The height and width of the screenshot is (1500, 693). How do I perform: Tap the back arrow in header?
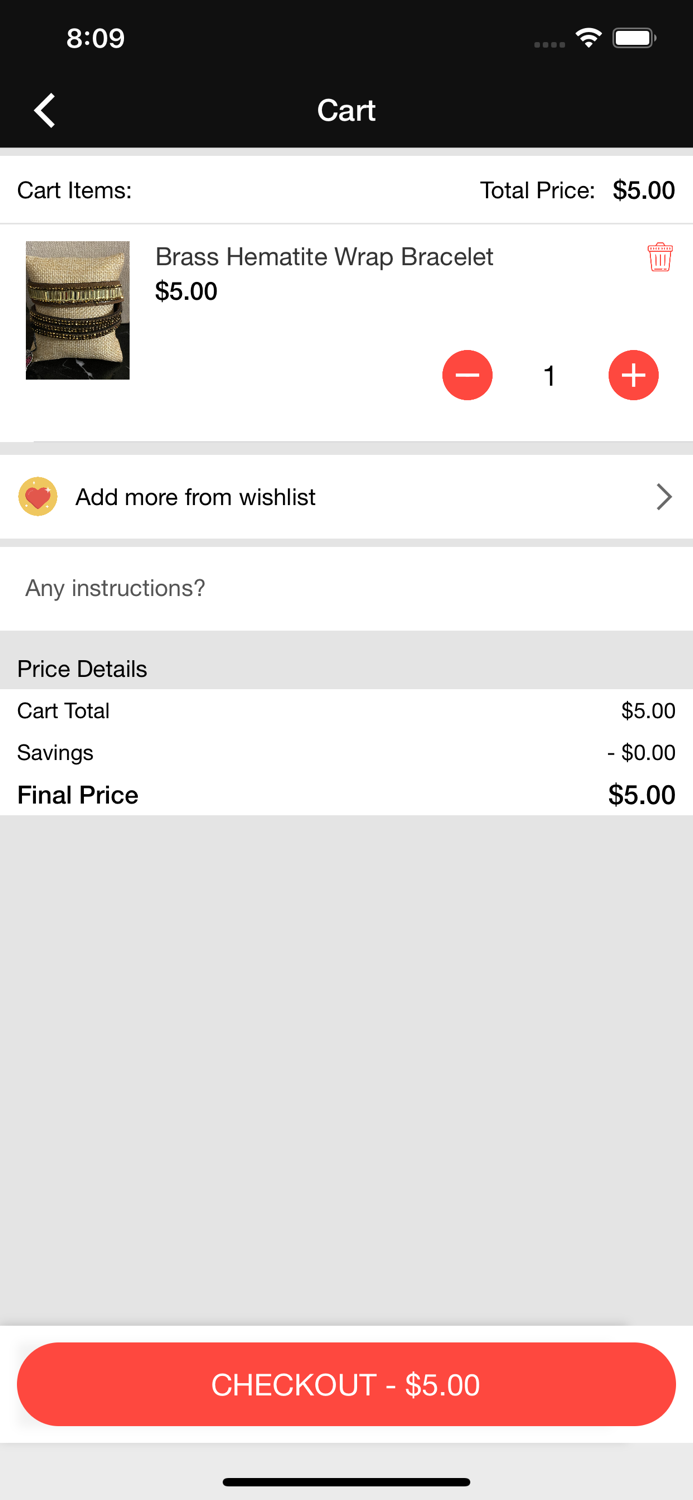tap(45, 110)
